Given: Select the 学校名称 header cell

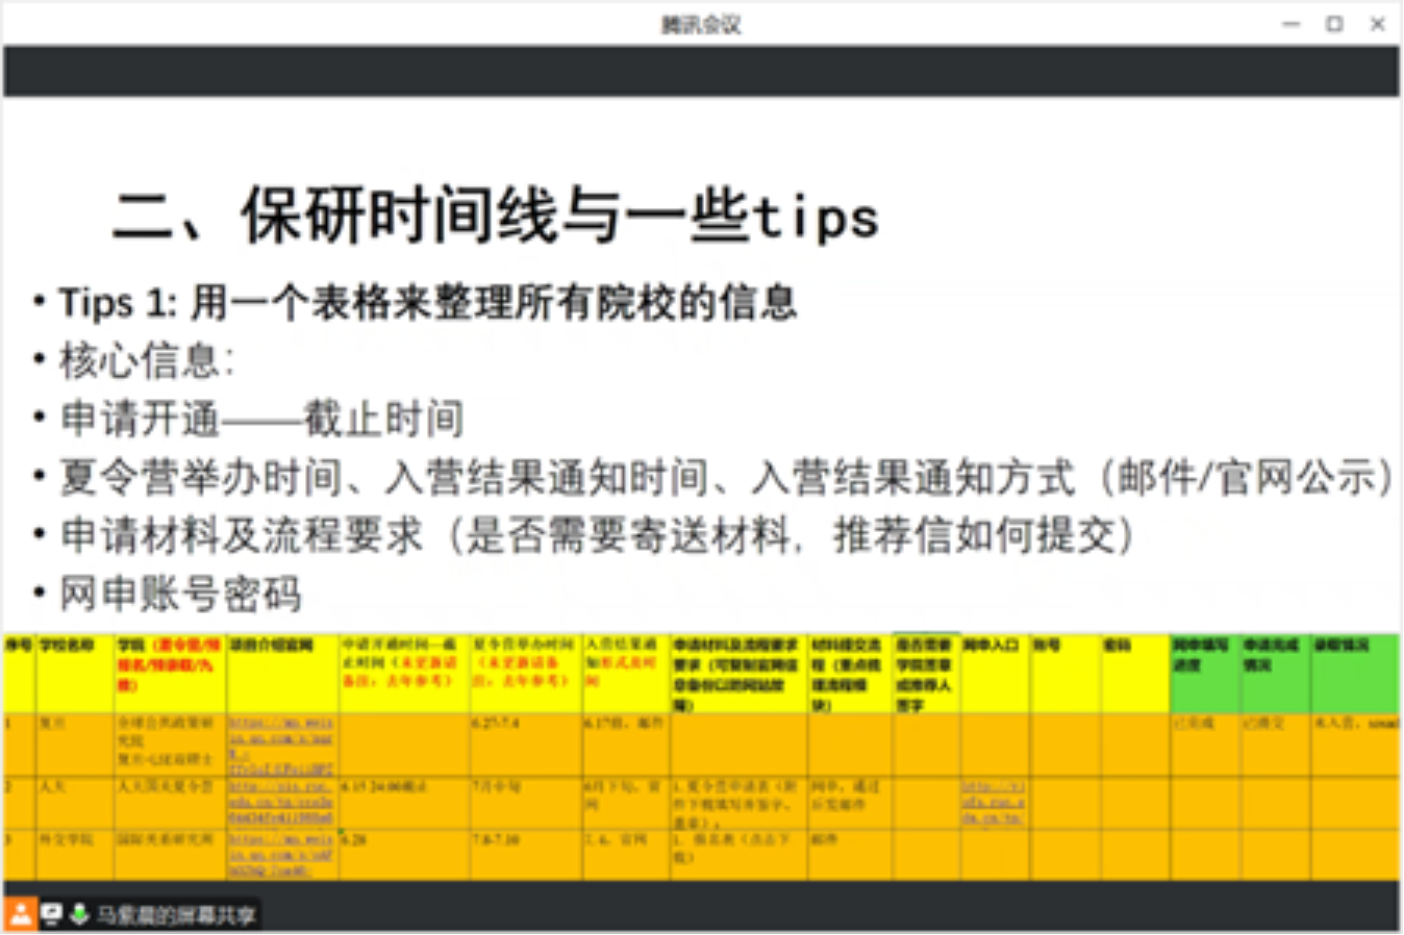Looking at the screenshot, I should pyautogui.click(x=75, y=672).
